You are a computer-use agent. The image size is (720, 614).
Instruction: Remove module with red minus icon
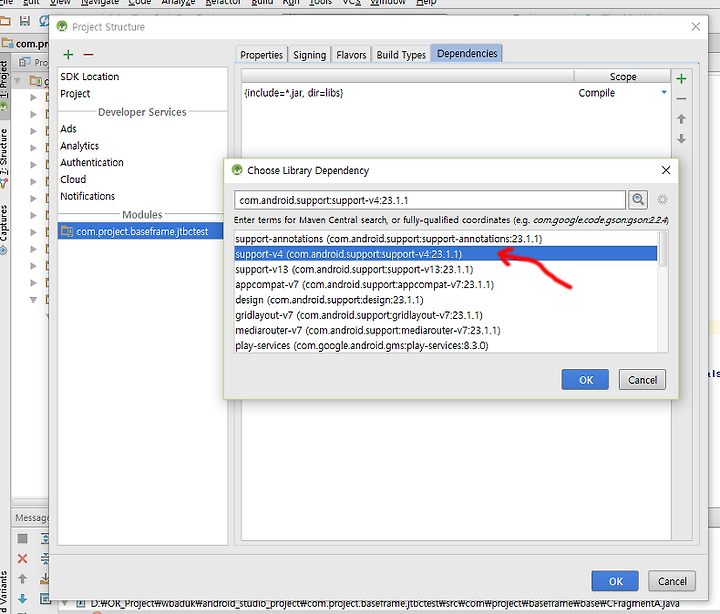tap(88, 55)
